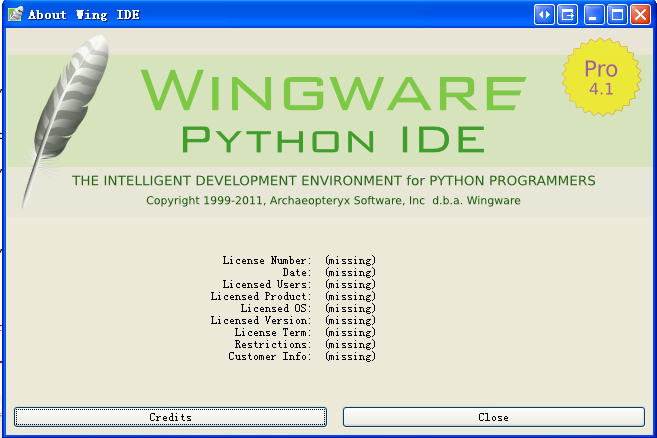Close the About Wing IDE dialog
Image resolution: width=657 pixels, height=438 pixels.
[x=494, y=417]
